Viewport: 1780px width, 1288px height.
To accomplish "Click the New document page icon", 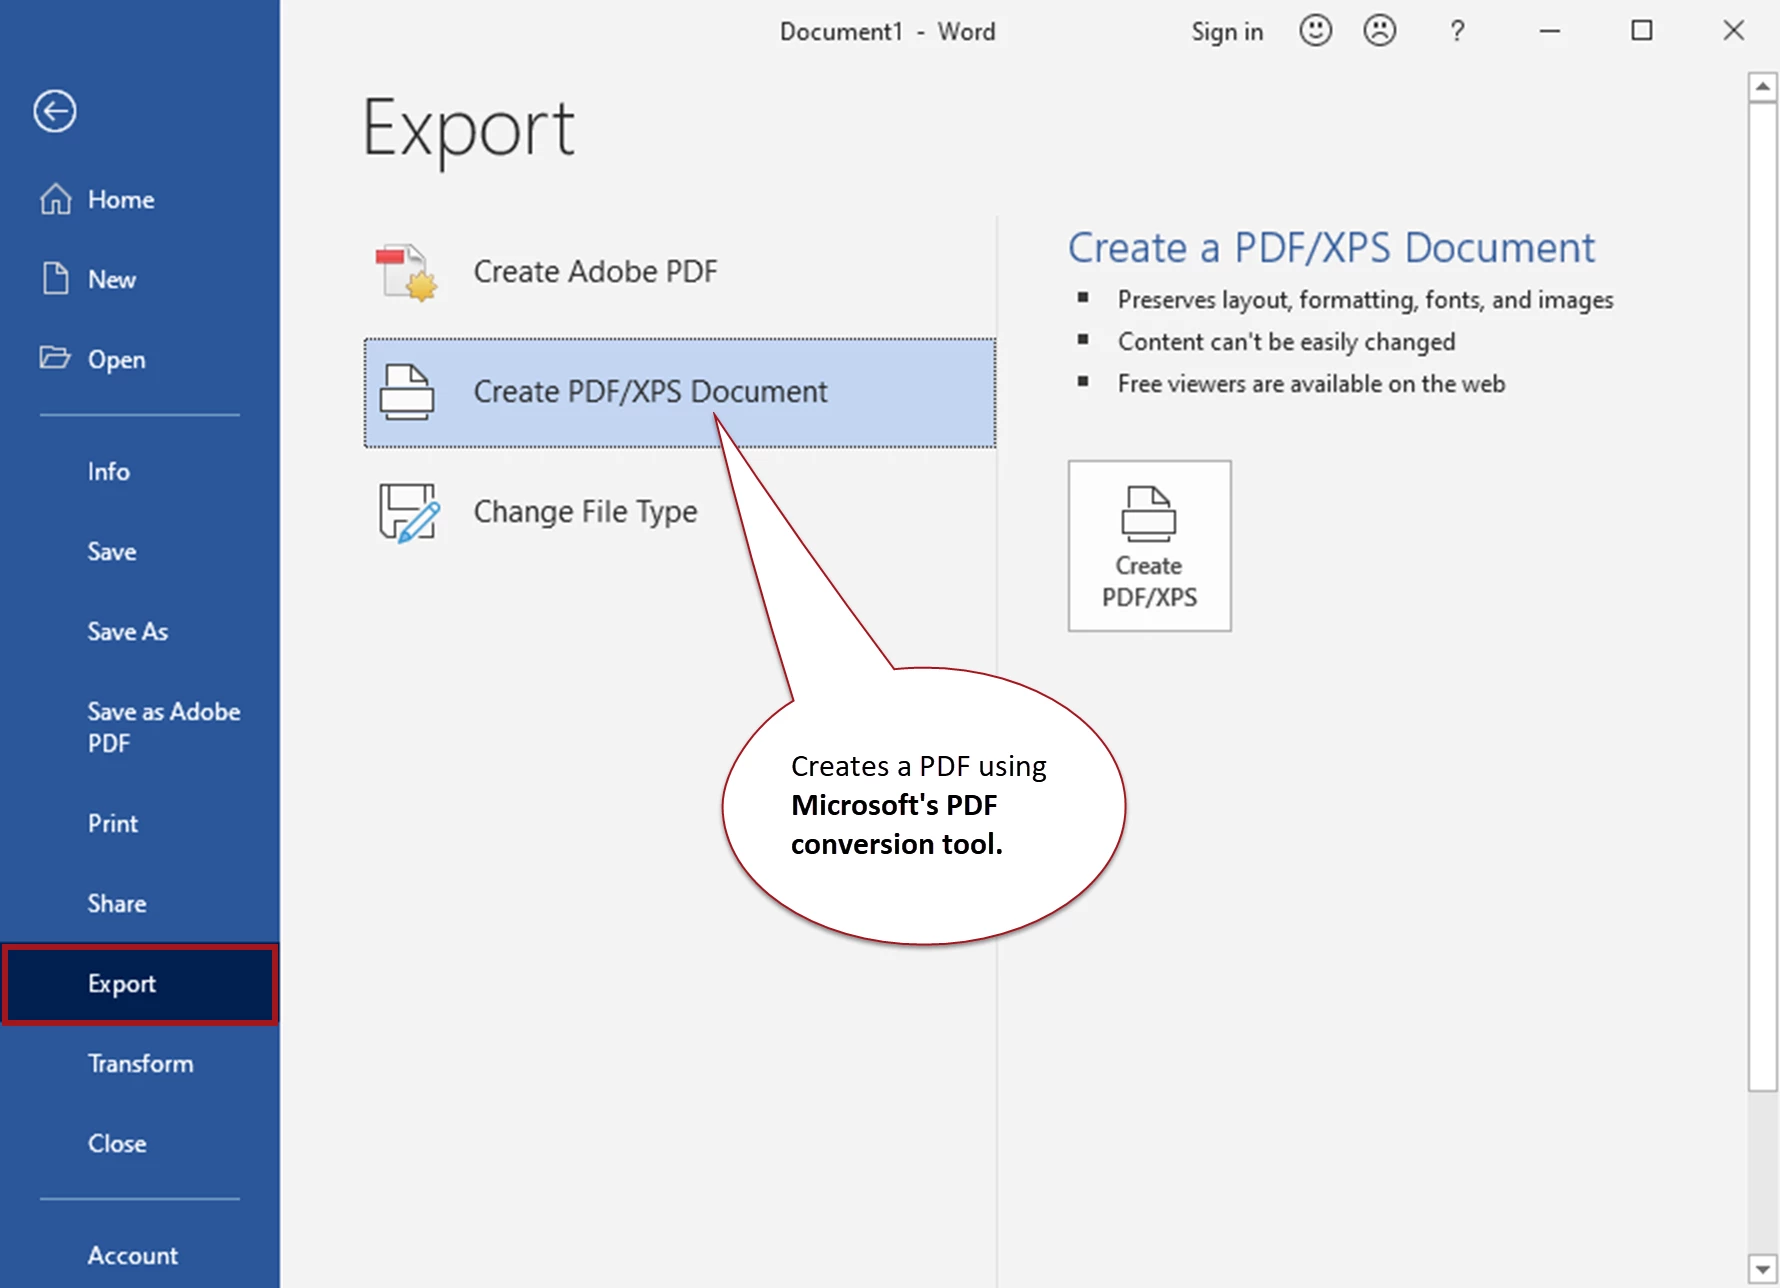I will point(55,278).
